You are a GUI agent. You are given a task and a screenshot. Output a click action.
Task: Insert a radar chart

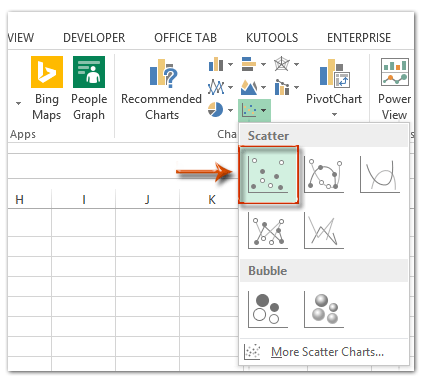pos(282,64)
